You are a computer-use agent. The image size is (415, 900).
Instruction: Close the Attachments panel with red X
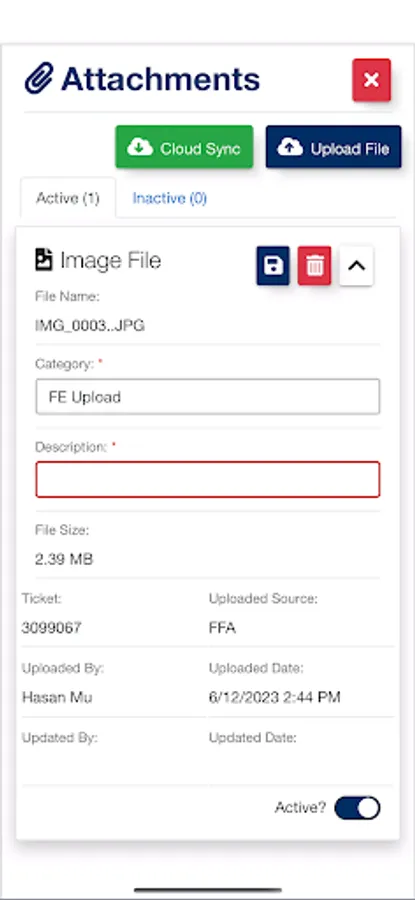coord(371,80)
